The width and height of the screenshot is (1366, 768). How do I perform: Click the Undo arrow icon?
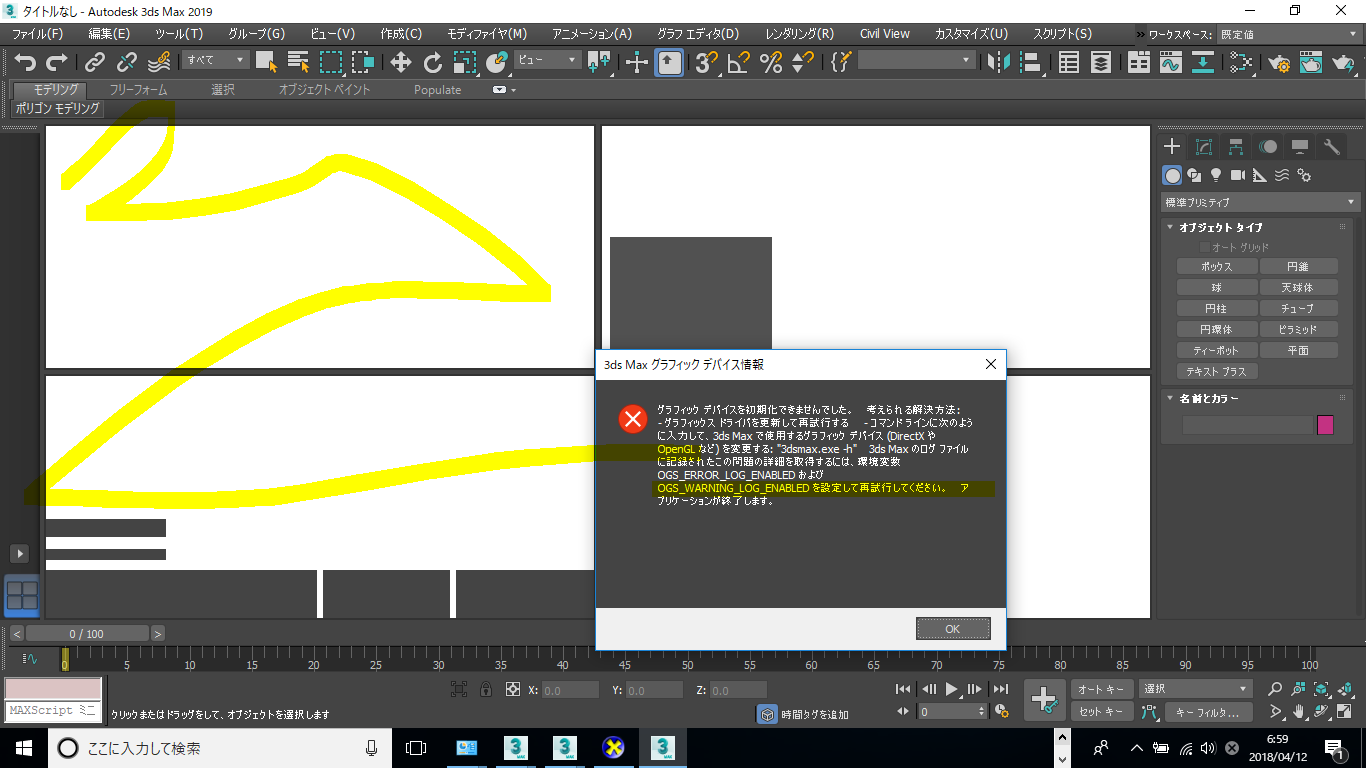[25, 62]
